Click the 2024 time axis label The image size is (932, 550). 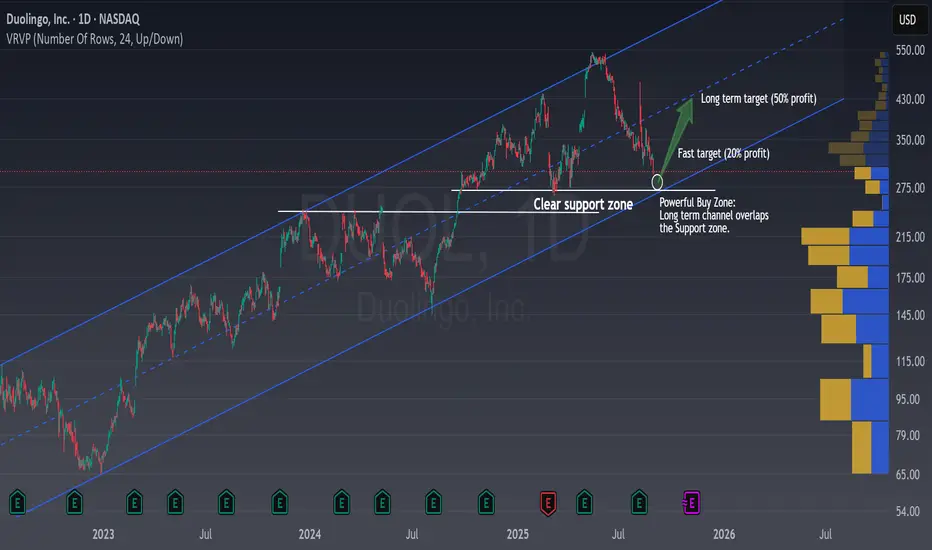[310, 534]
